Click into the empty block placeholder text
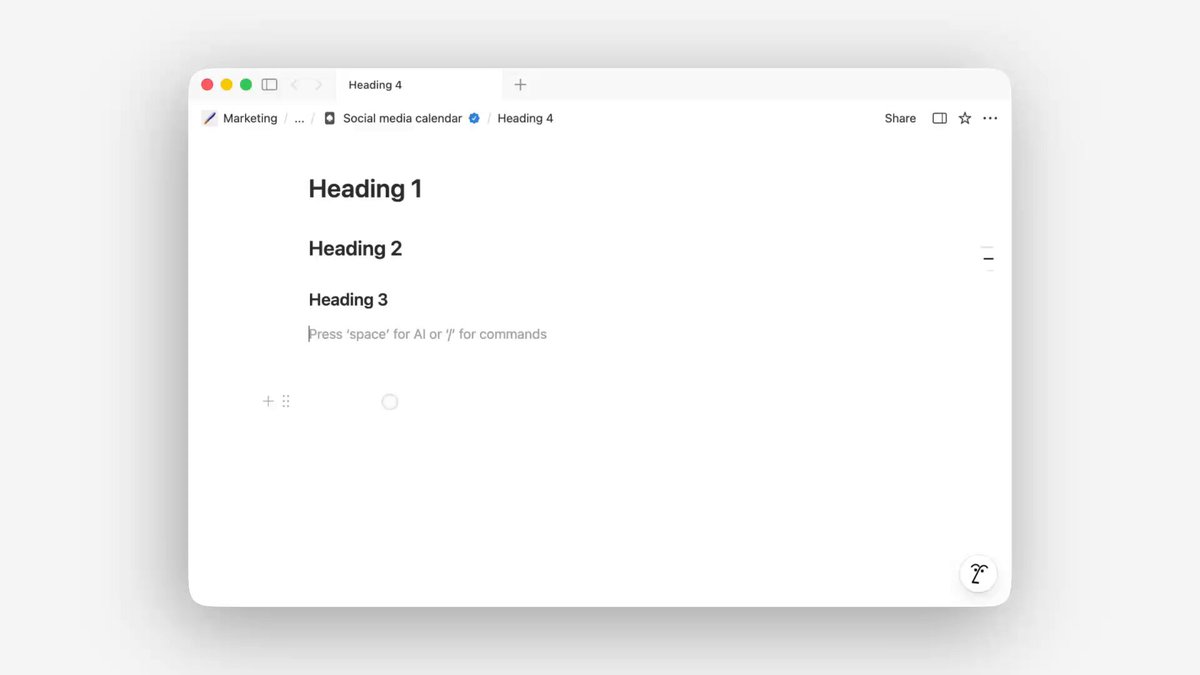 [x=428, y=334]
